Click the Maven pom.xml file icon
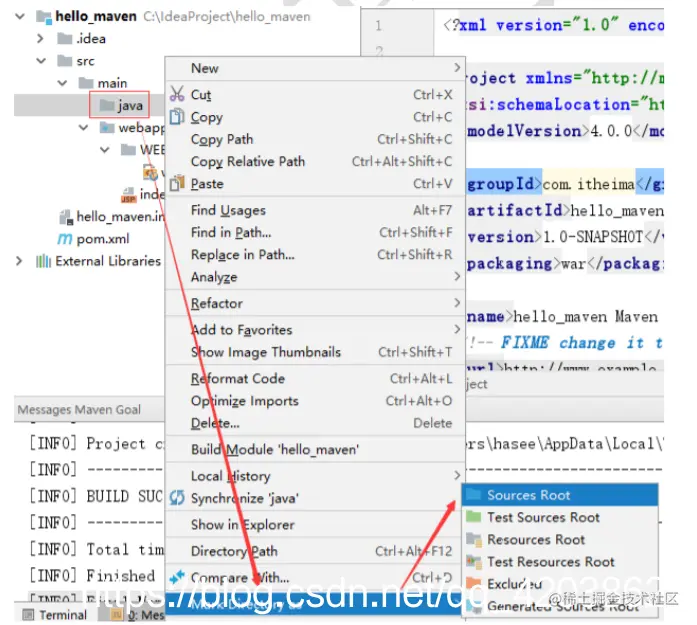The image size is (697, 625). 65,239
